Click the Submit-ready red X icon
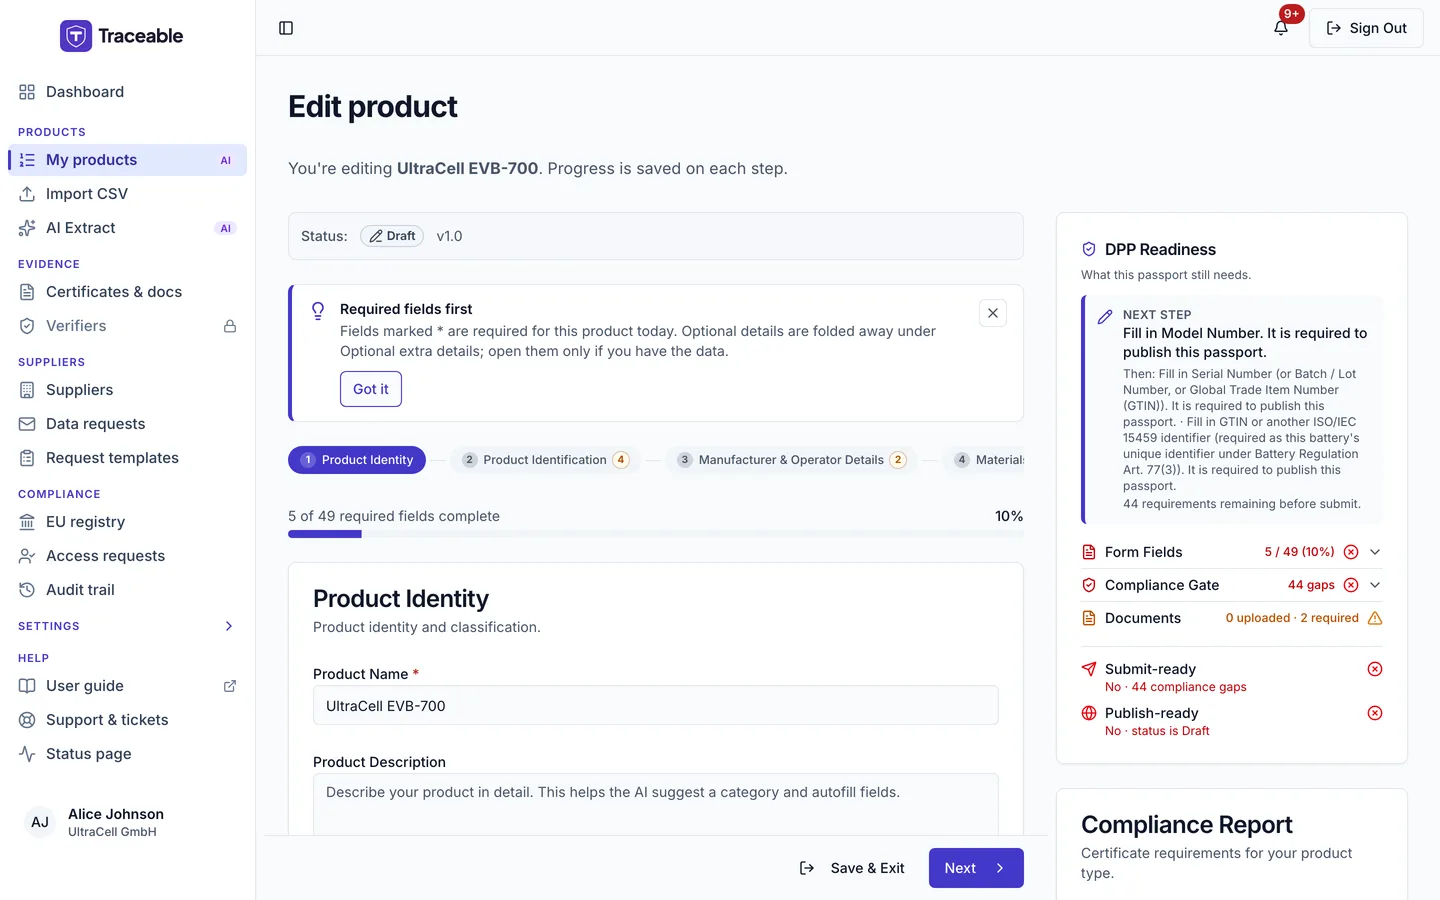 tap(1375, 669)
